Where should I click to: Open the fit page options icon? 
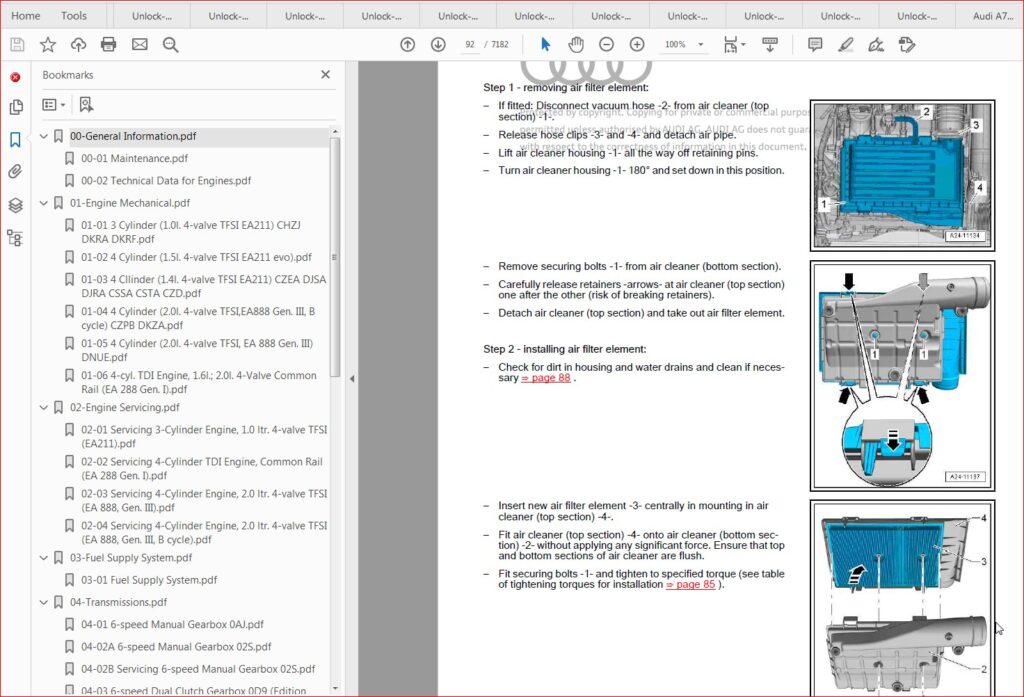click(734, 44)
